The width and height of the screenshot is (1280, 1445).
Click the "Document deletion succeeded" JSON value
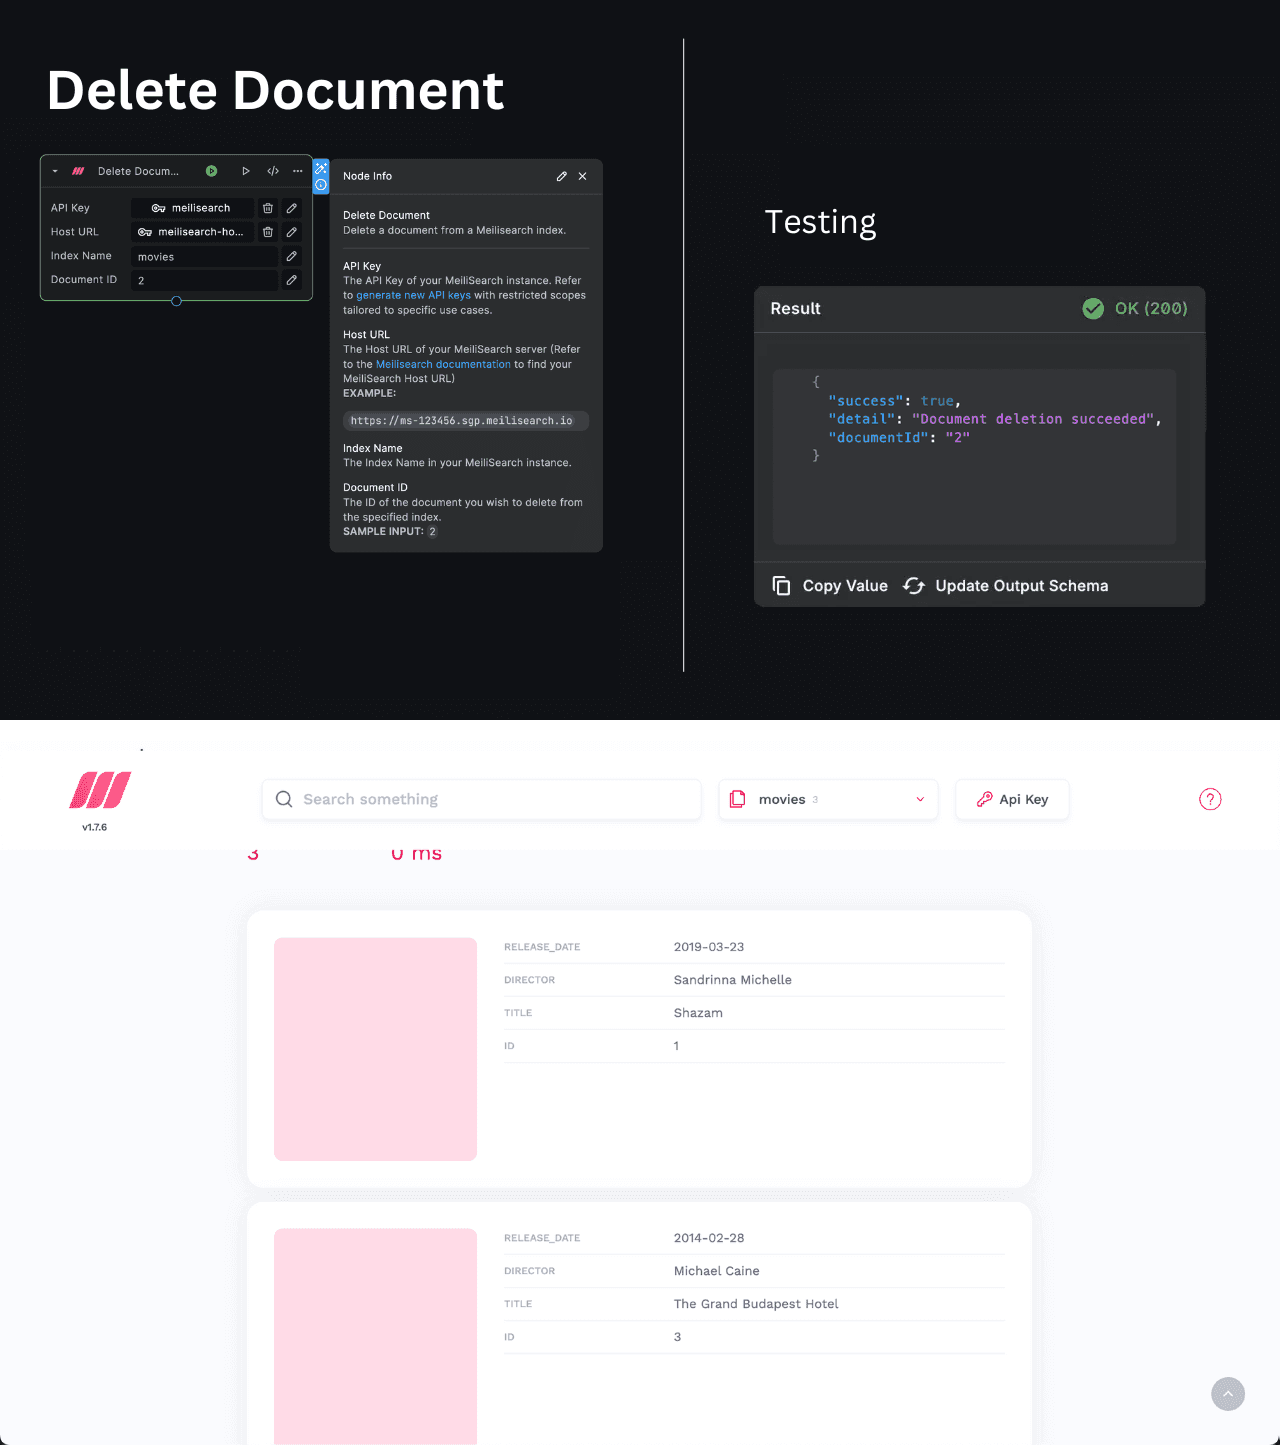click(1033, 419)
